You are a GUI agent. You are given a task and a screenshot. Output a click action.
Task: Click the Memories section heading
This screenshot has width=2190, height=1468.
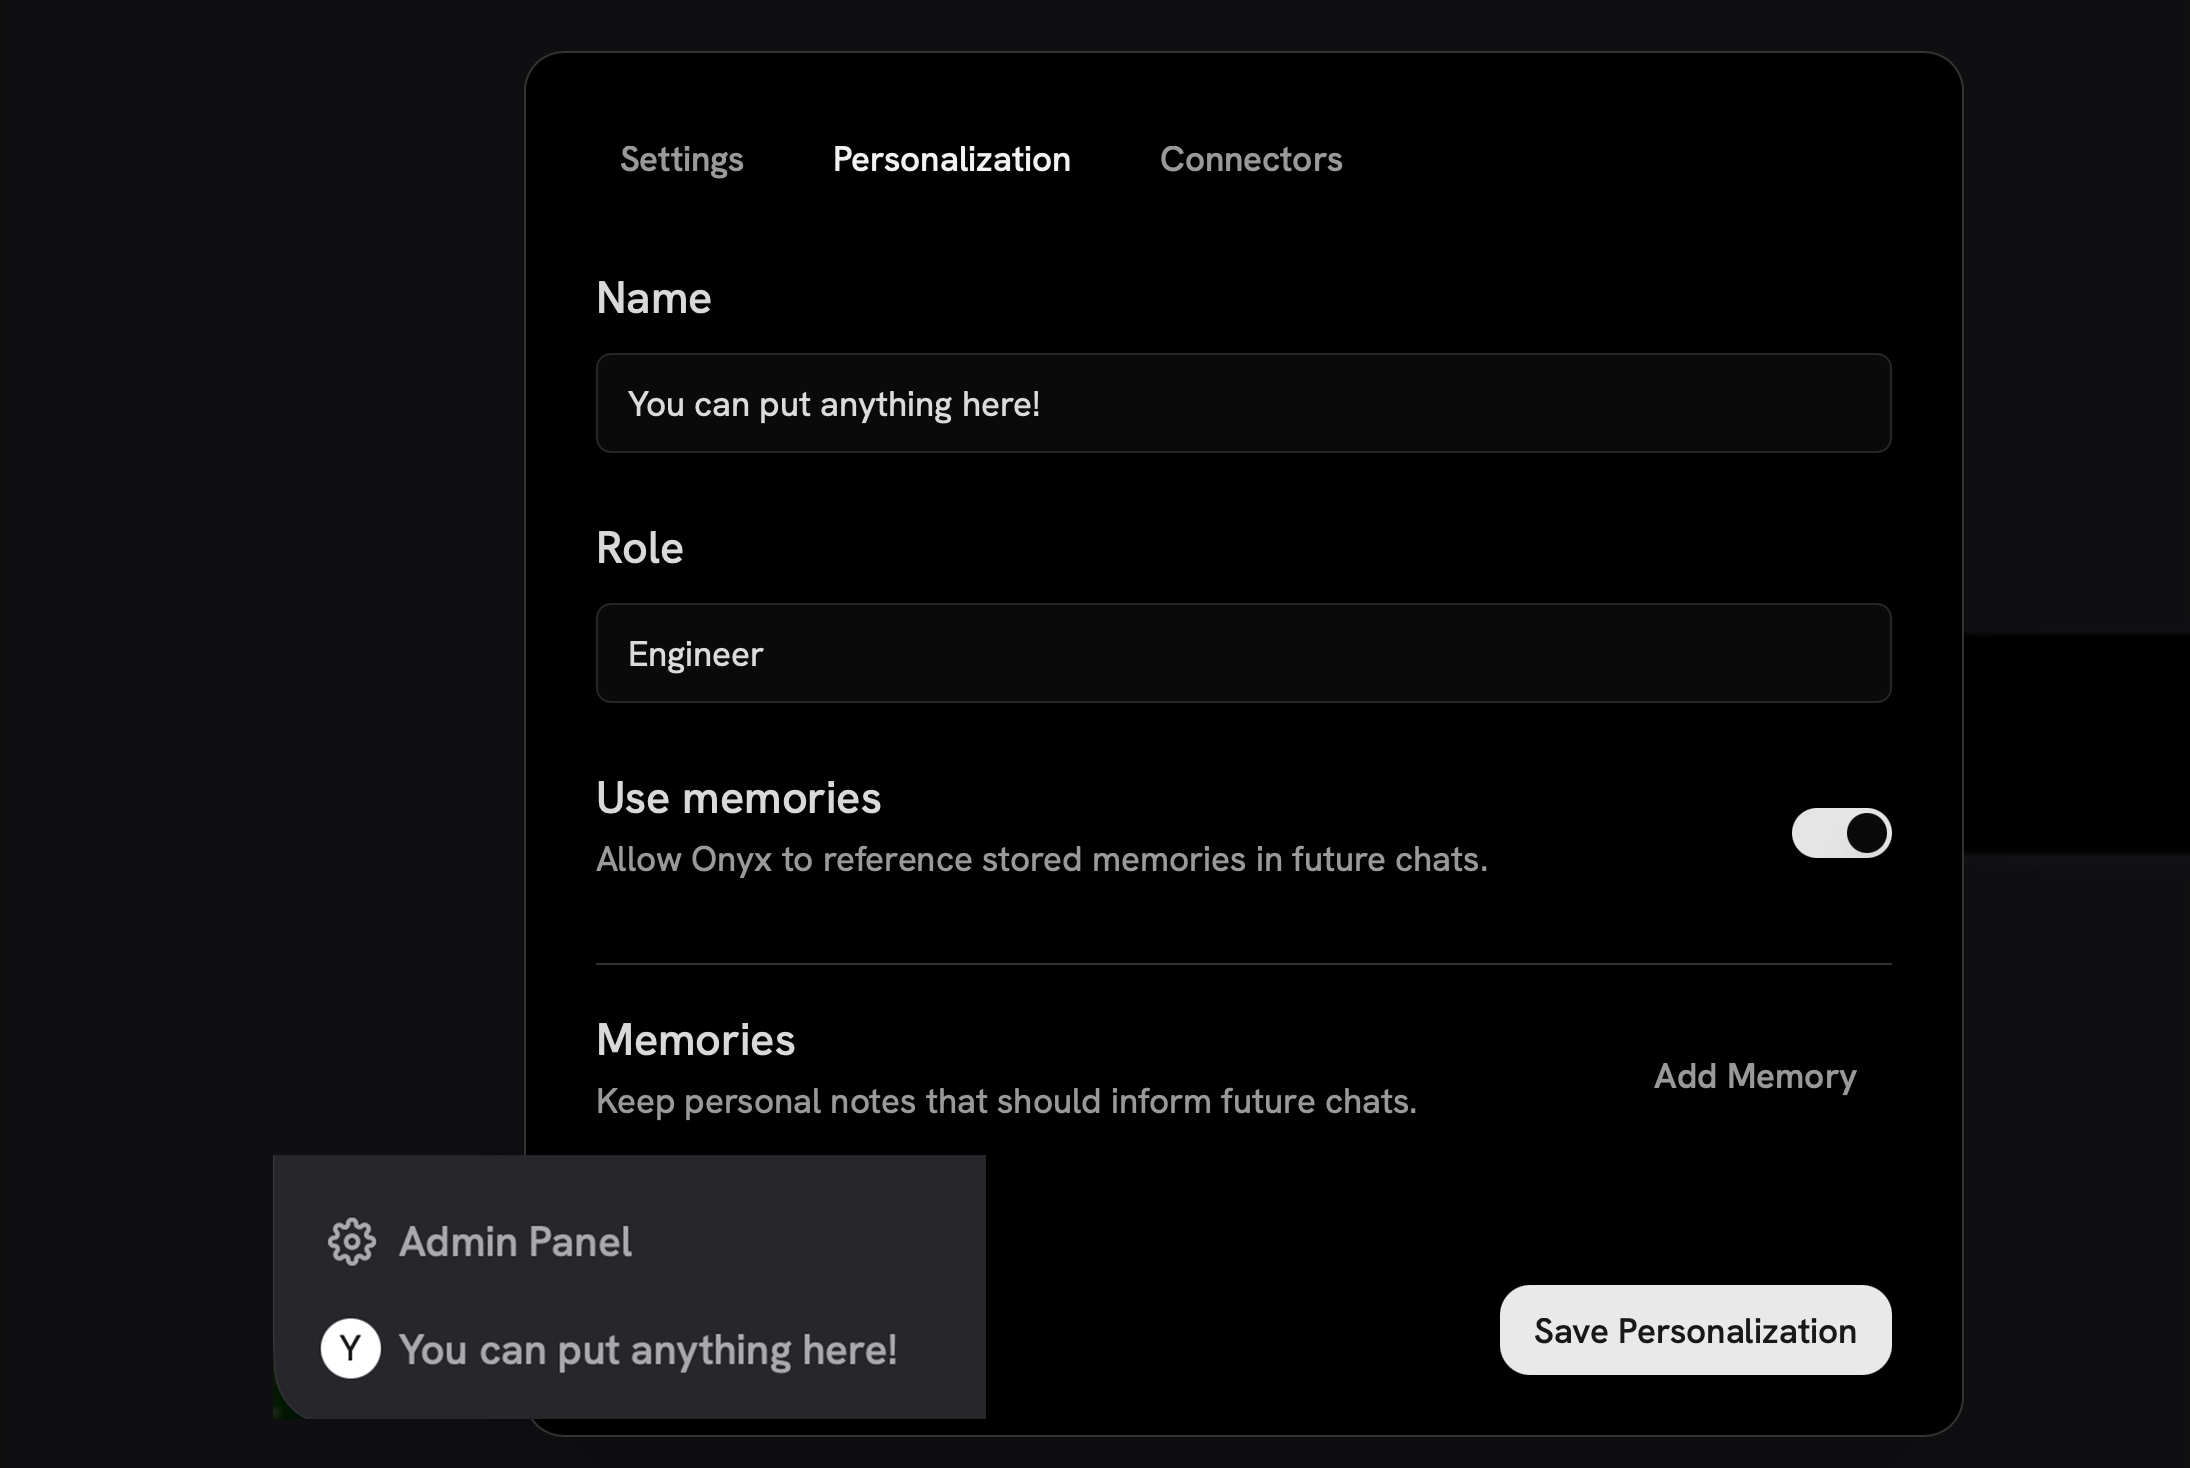(x=695, y=1040)
